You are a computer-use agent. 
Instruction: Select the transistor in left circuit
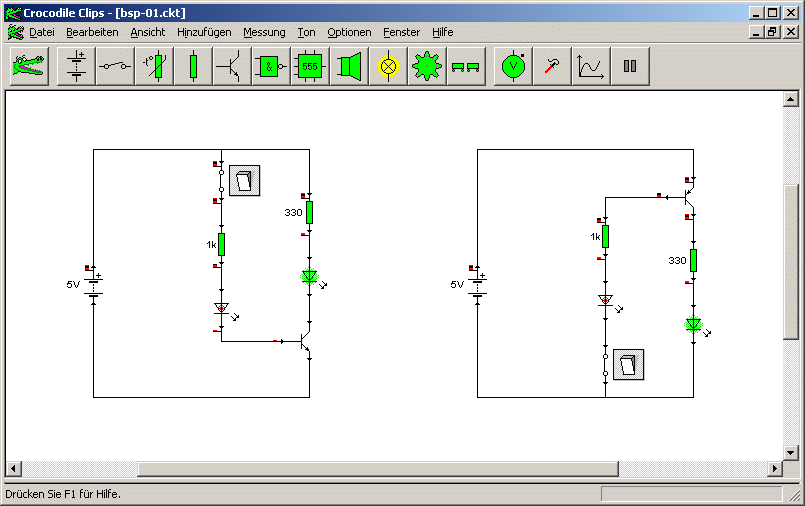pyautogui.click(x=305, y=341)
